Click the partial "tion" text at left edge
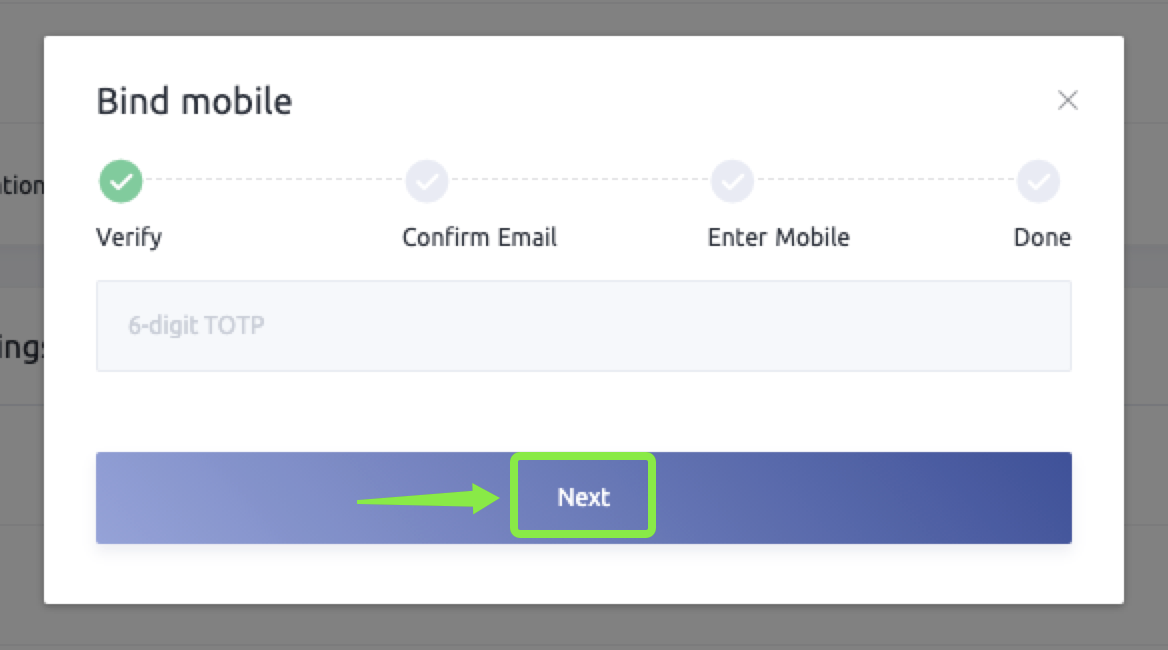The width and height of the screenshot is (1168, 650). pos(20,186)
